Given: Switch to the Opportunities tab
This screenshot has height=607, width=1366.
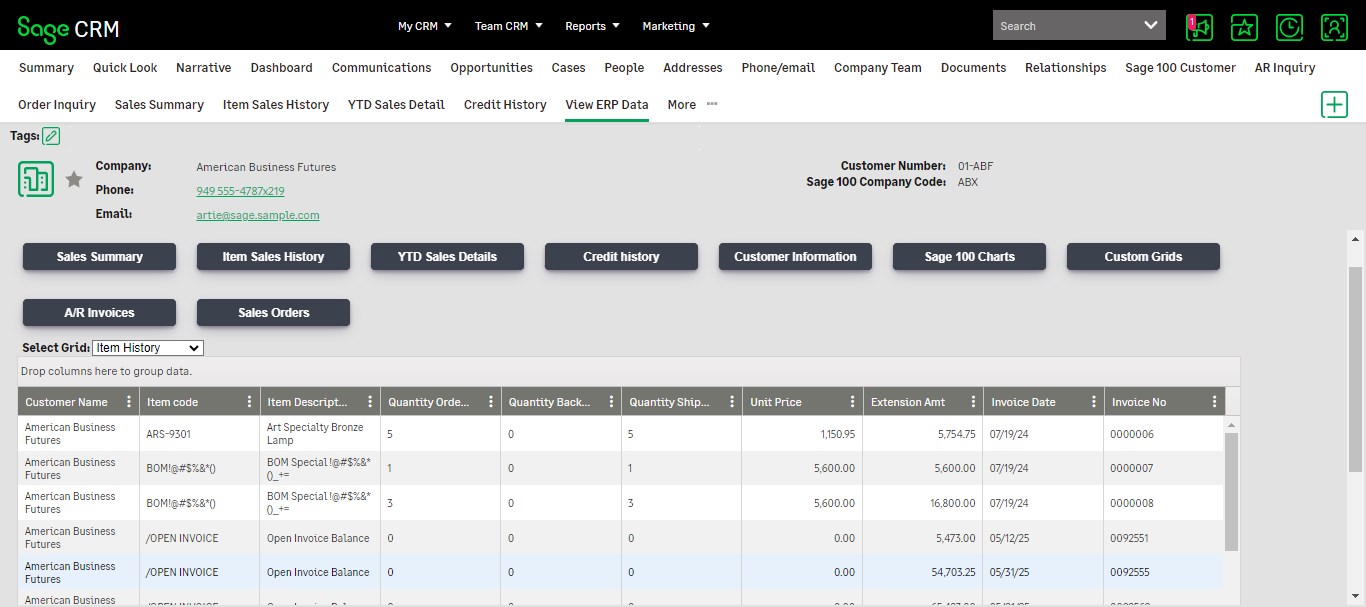Looking at the screenshot, I should tap(491, 68).
